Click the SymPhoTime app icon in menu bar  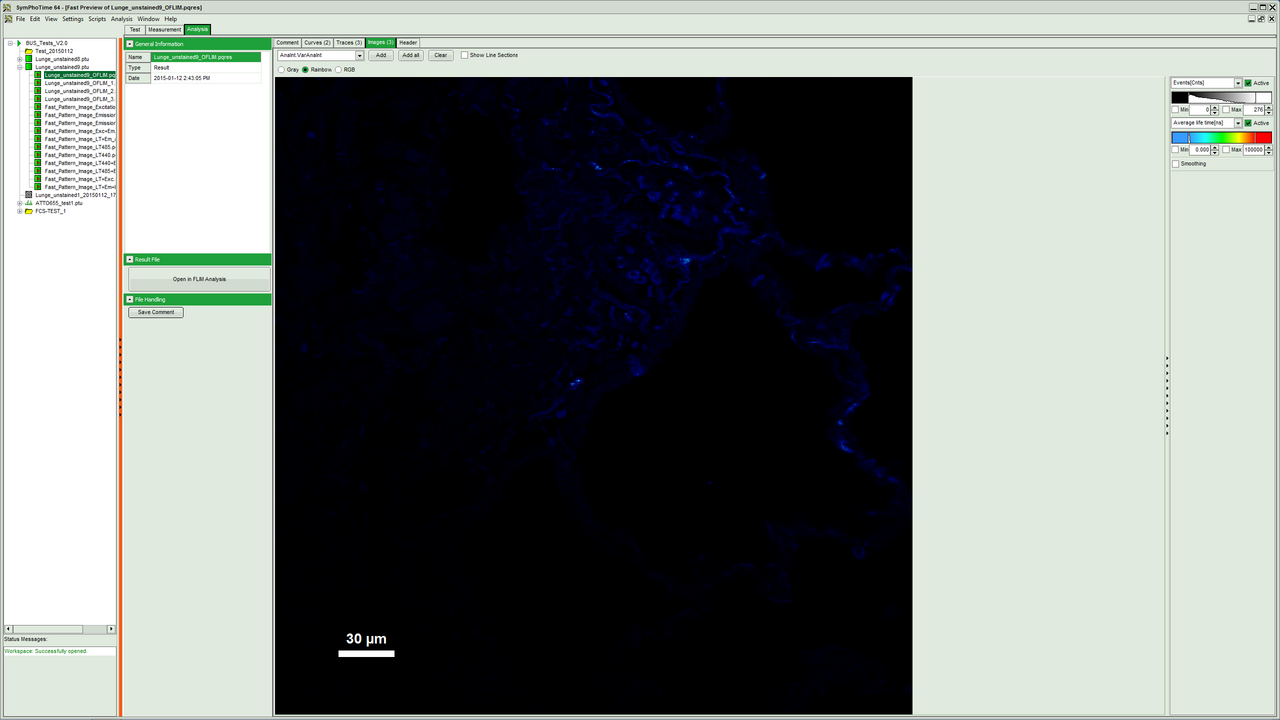[8, 19]
